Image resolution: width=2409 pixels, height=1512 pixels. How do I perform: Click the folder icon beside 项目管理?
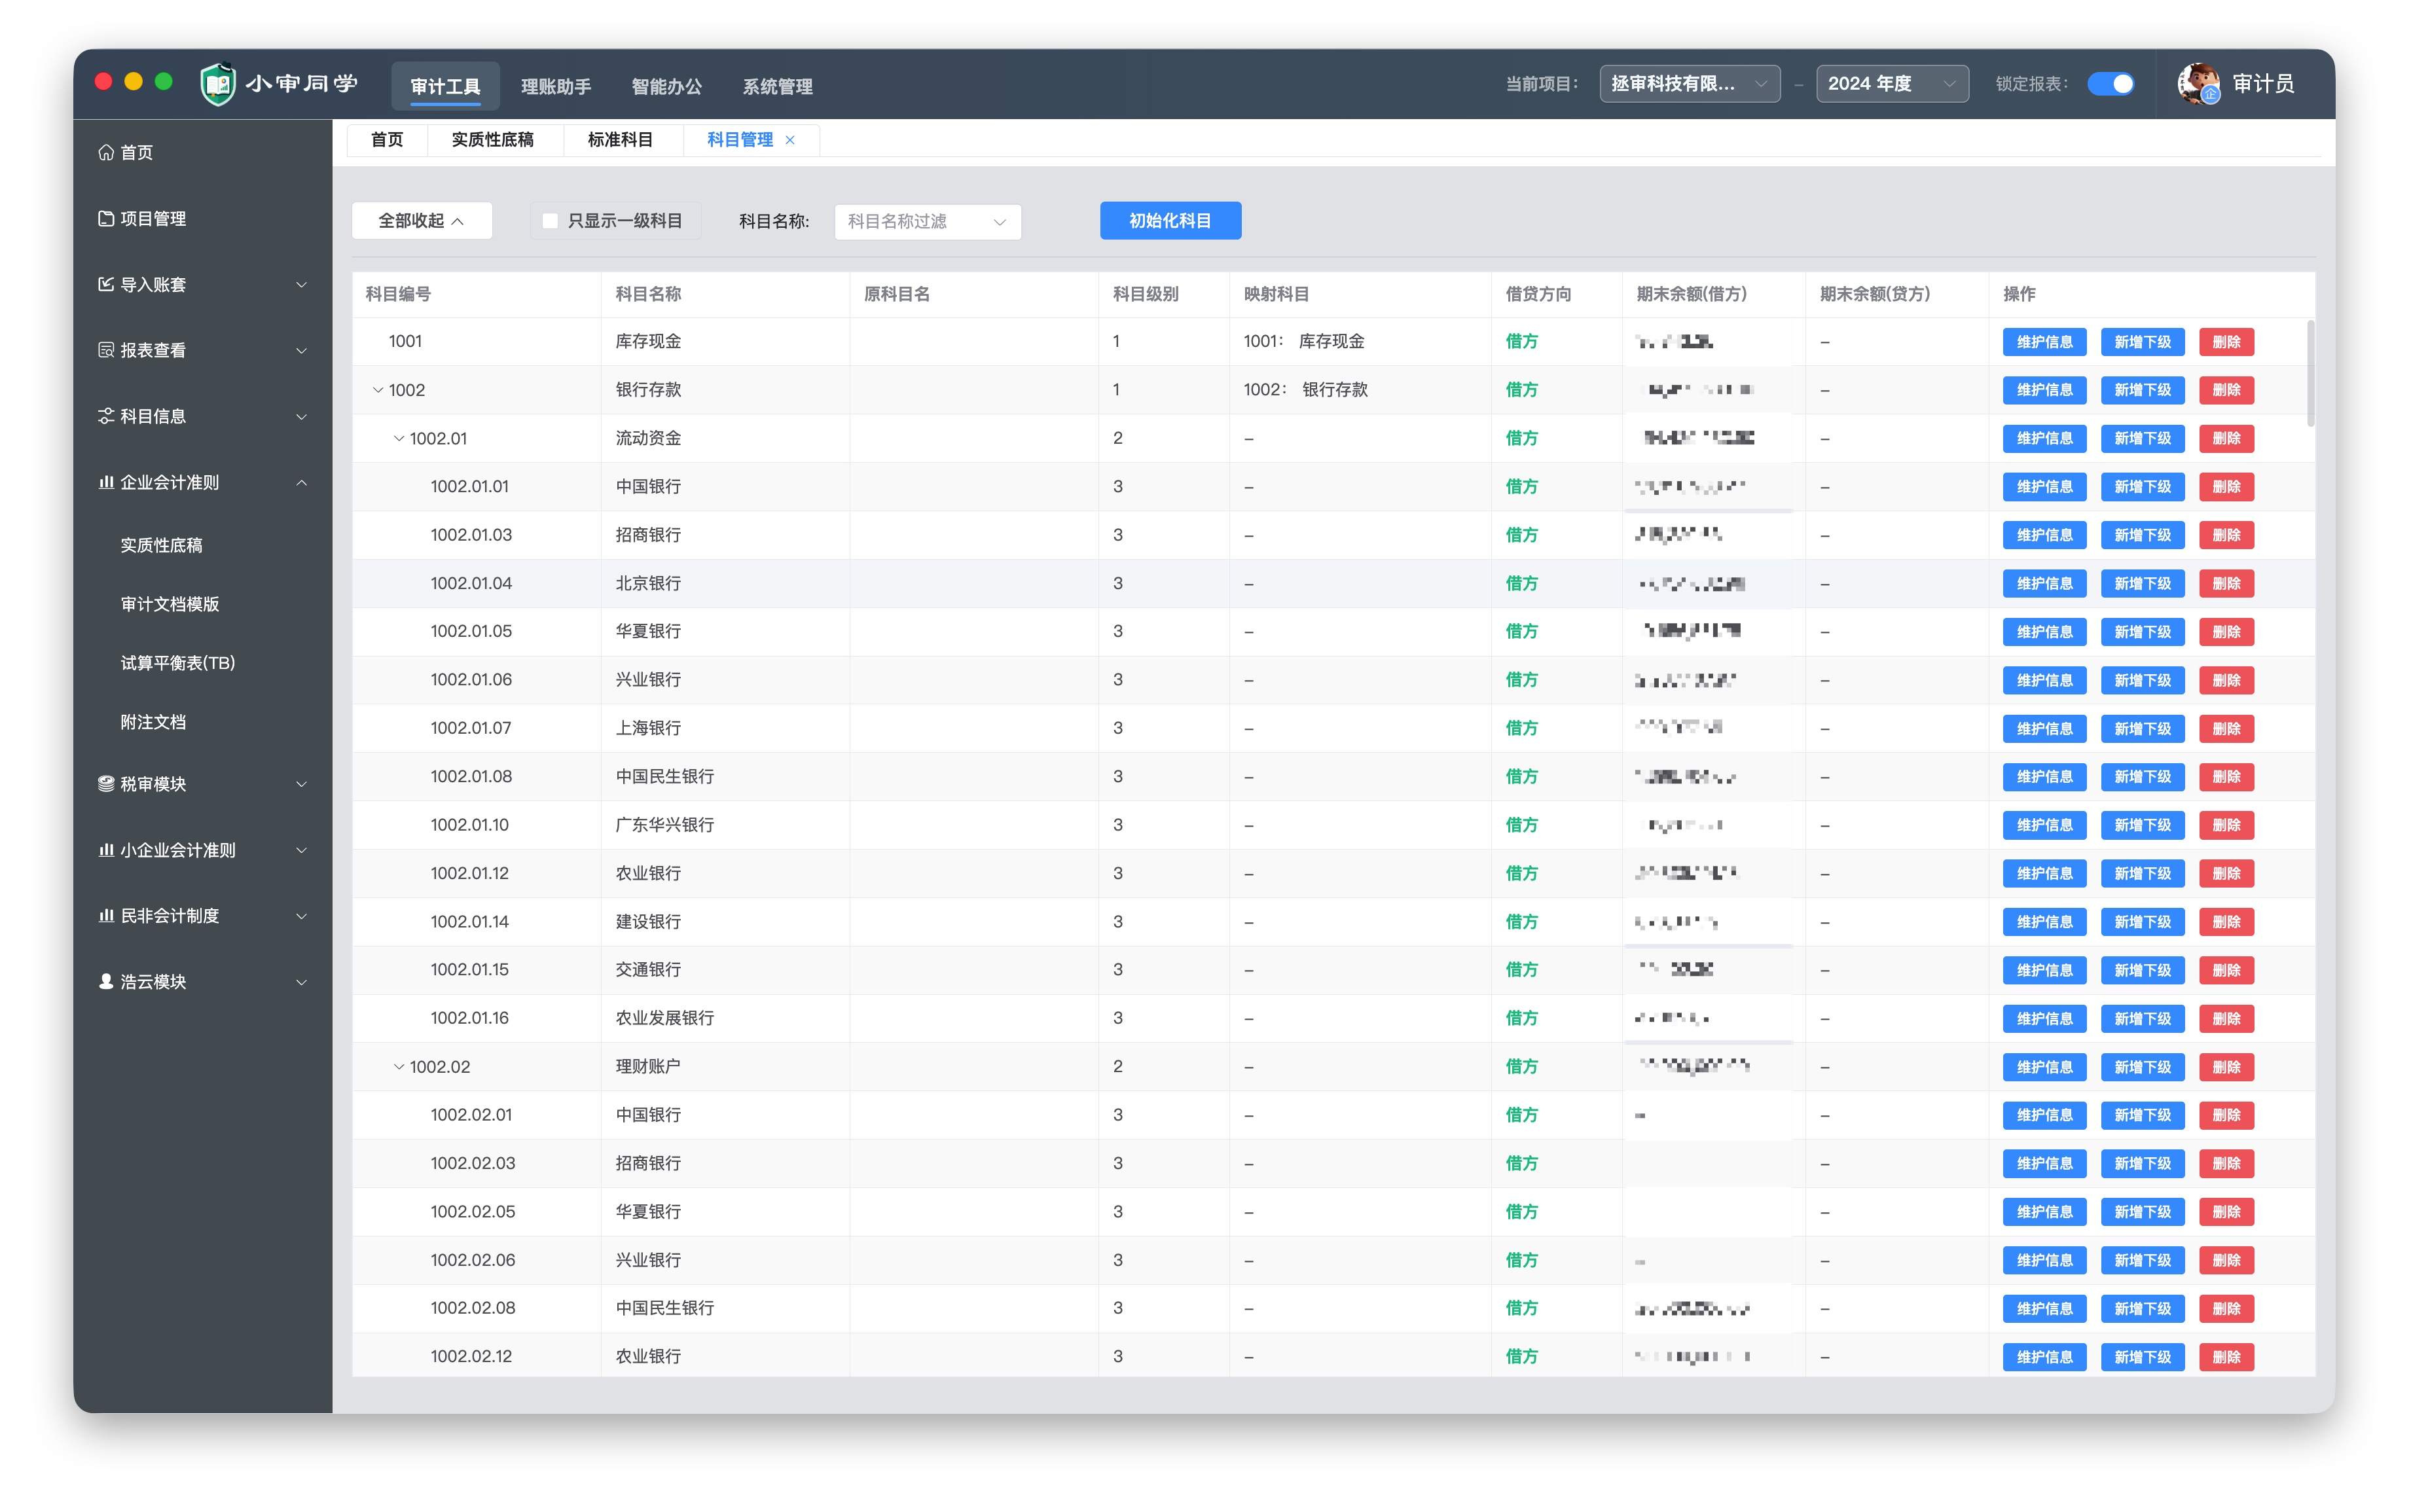[106, 218]
